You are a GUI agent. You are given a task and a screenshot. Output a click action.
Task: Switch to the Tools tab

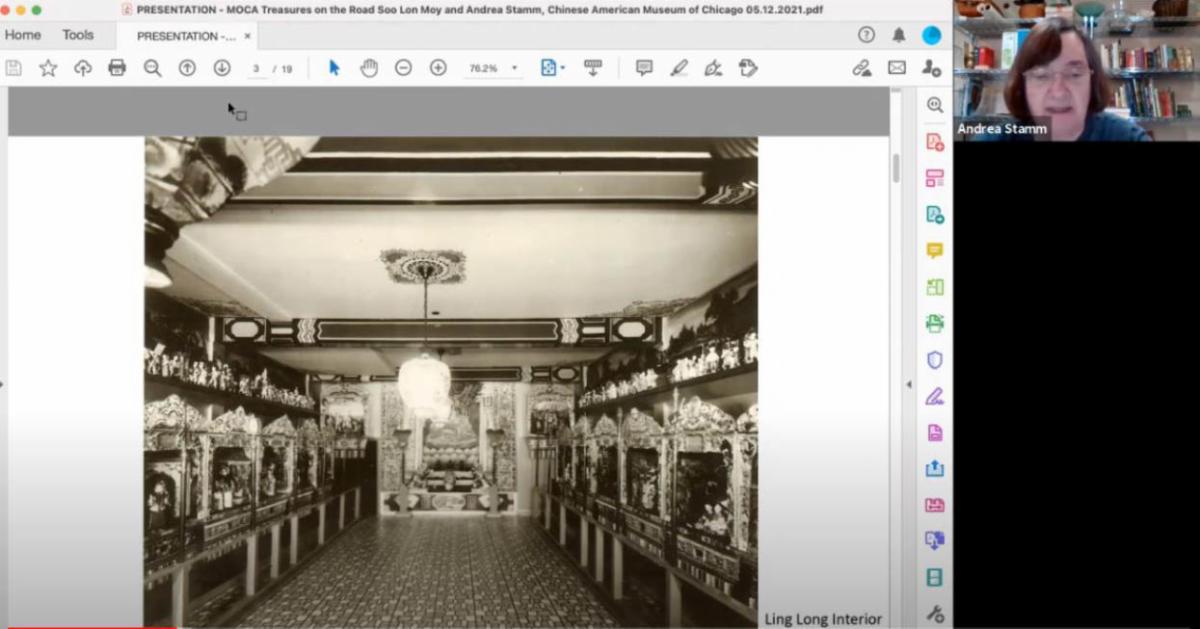point(78,35)
